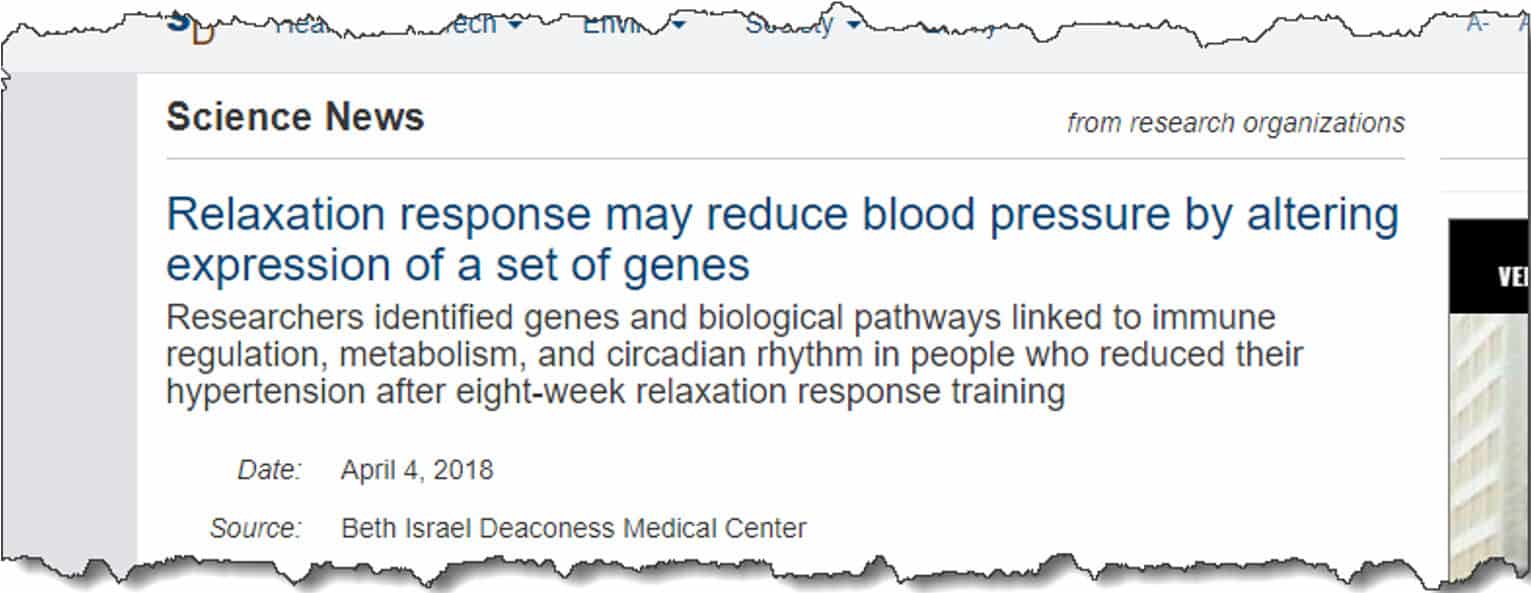Decrease text size with A- control
The image size is (1531, 593).
click(x=1478, y=24)
